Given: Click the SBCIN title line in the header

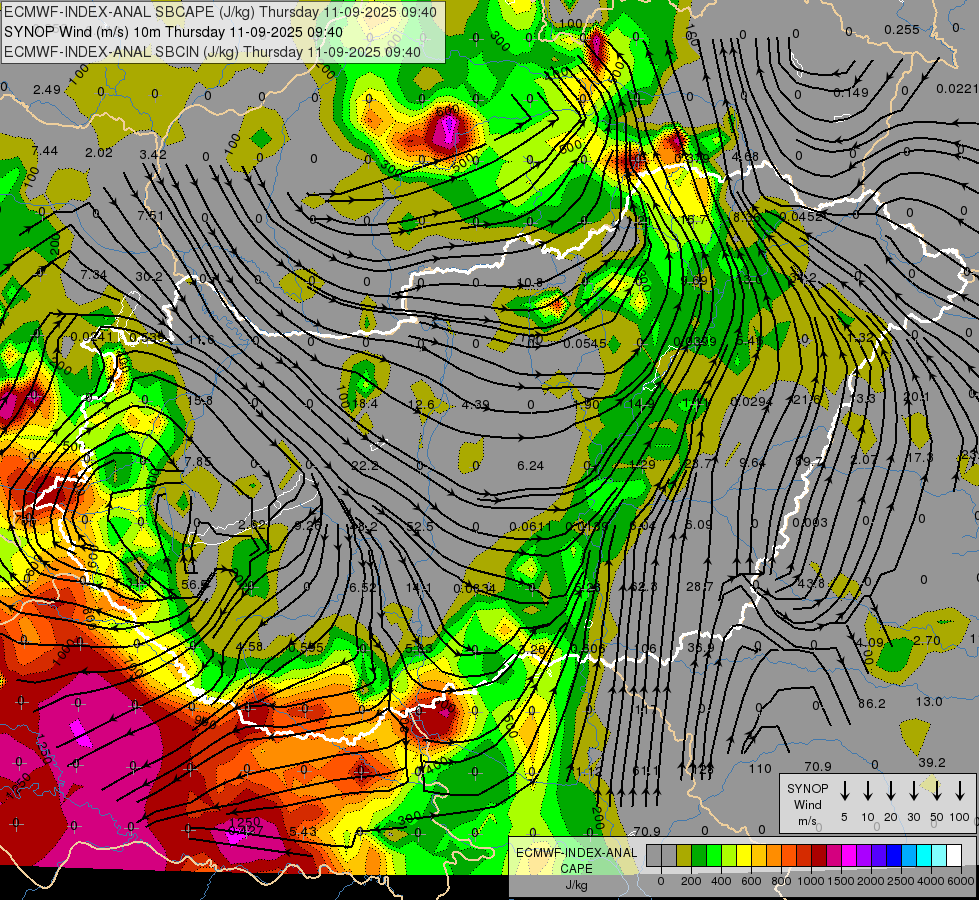Looking at the screenshot, I should click(212, 52).
